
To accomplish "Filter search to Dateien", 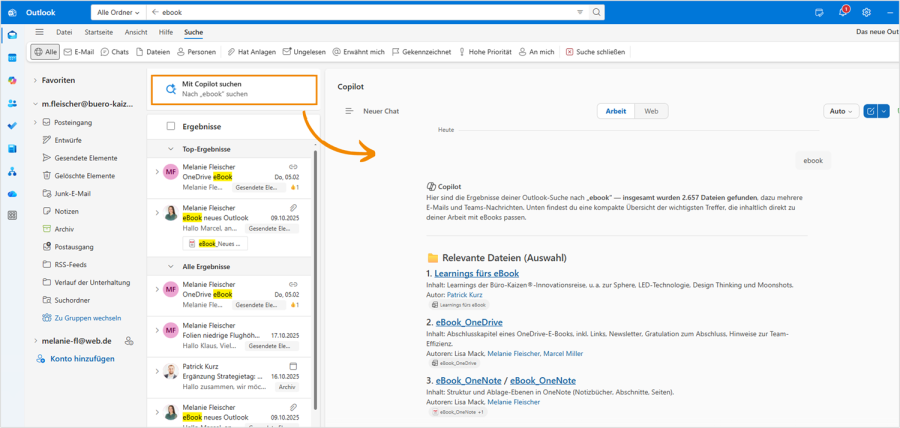I will (153, 52).
